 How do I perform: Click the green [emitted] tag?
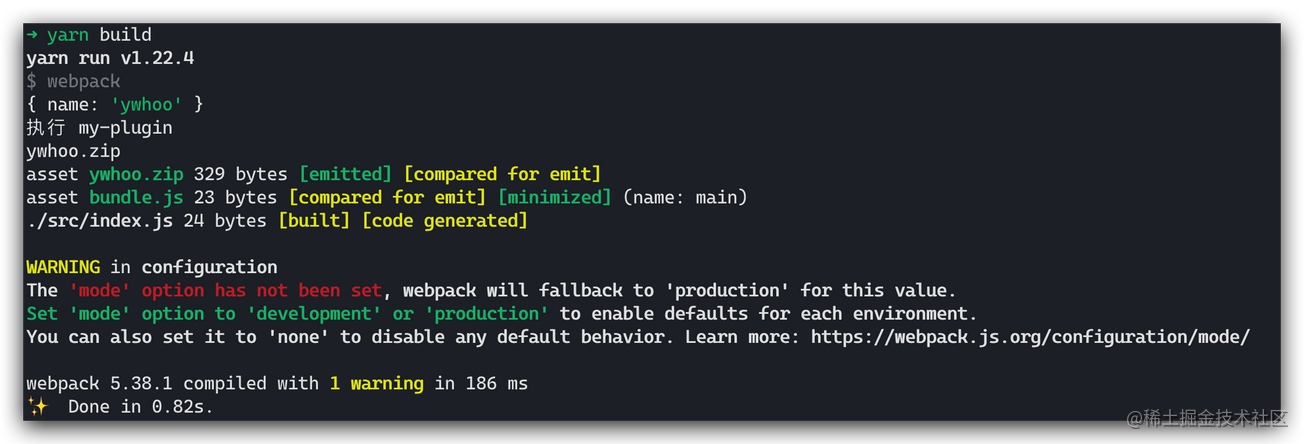pos(345,175)
